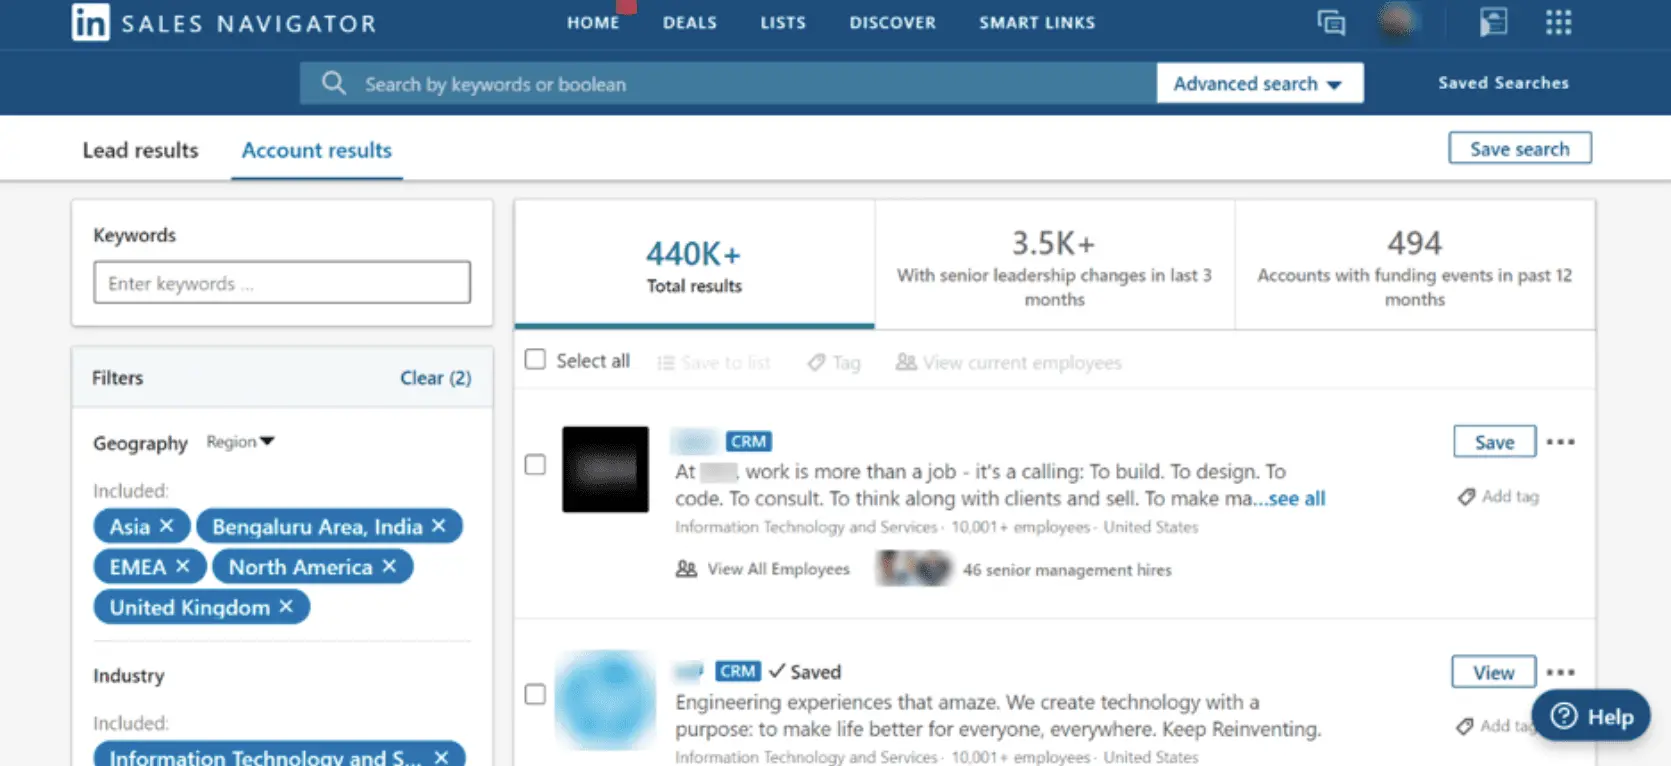Open the Geography Region dropdown
The height and width of the screenshot is (766, 1671).
pyautogui.click(x=240, y=441)
